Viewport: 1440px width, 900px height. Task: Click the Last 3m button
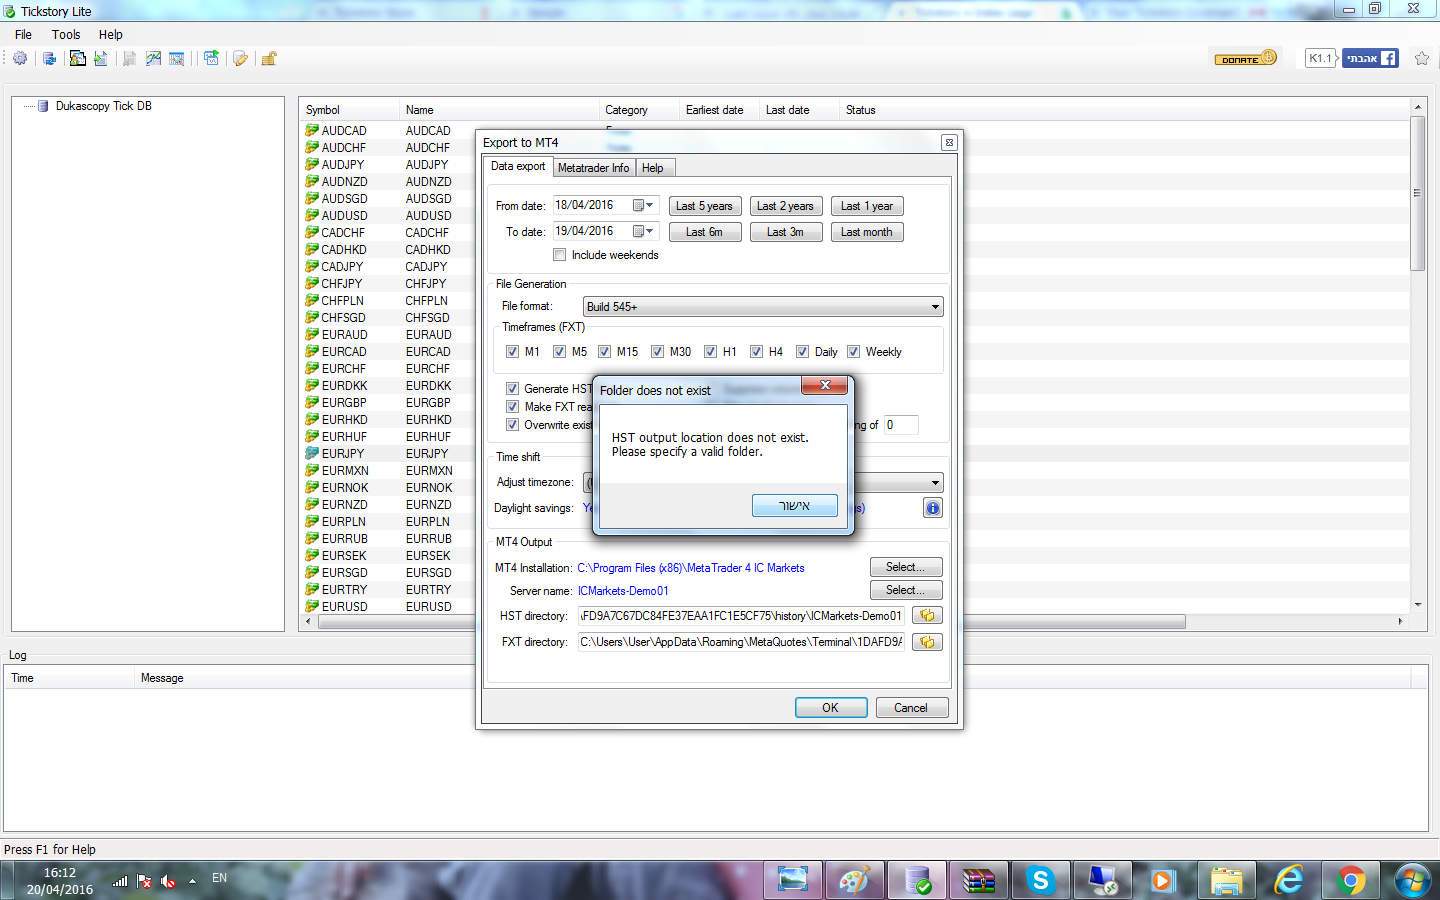785,232
